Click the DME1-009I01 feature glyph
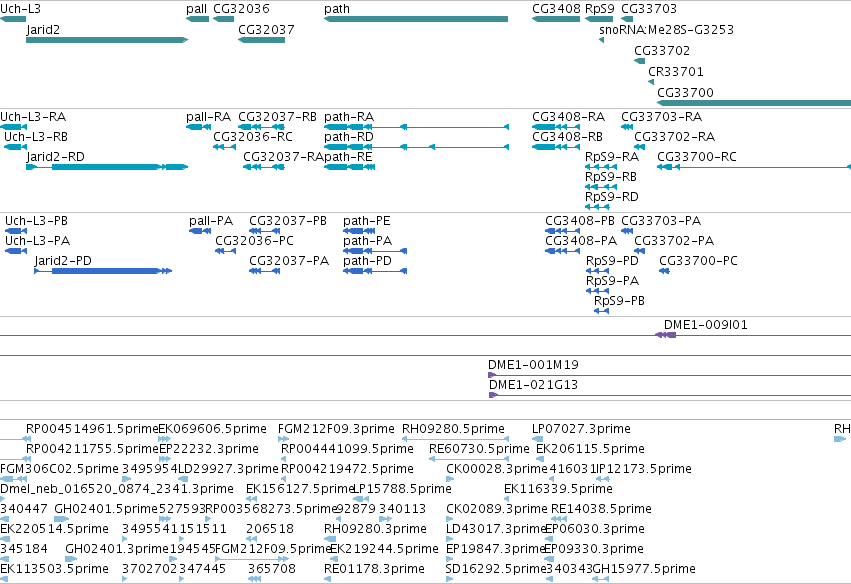Image resolution: width=851 pixels, height=584 pixels. [666, 335]
